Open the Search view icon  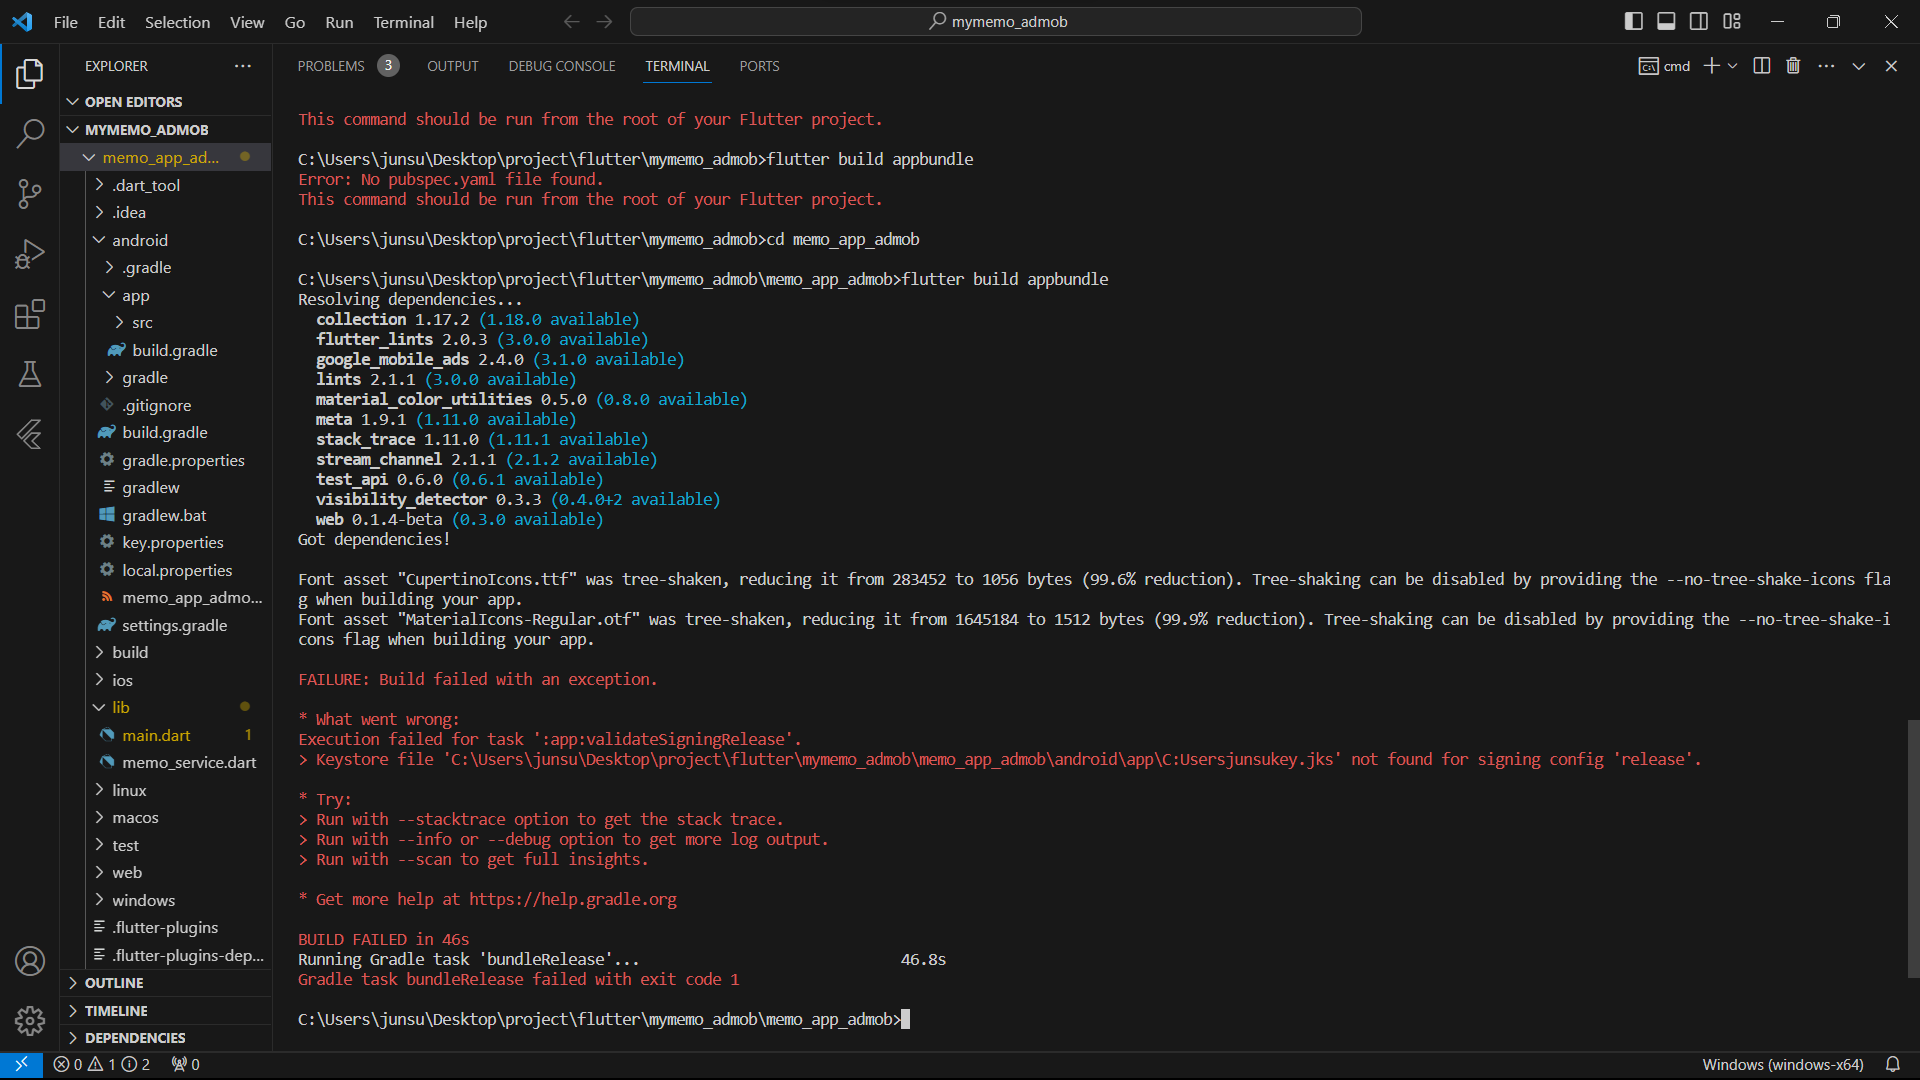pyautogui.click(x=30, y=134)
